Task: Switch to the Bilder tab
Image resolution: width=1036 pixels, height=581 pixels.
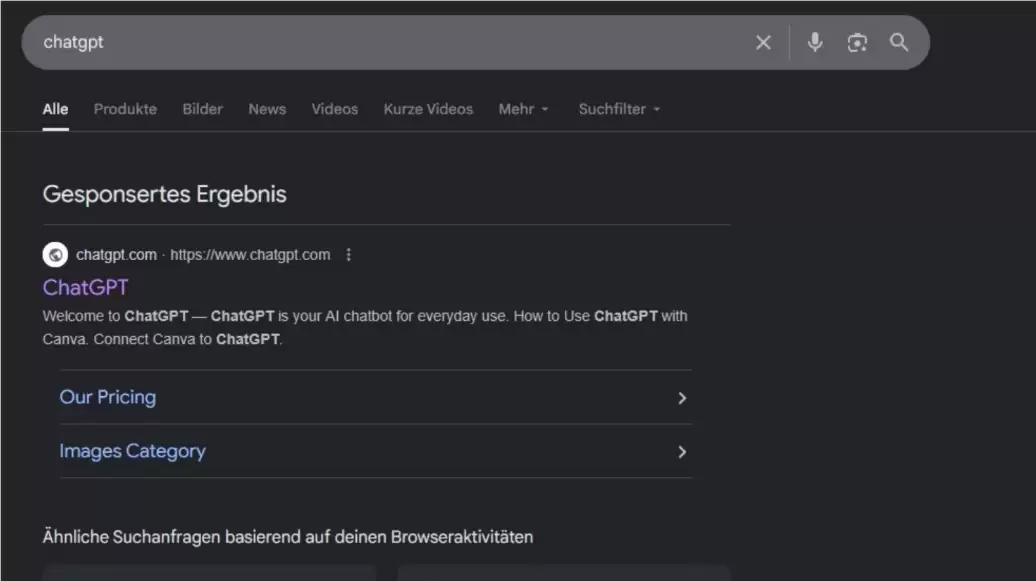Action: [203, 109]
